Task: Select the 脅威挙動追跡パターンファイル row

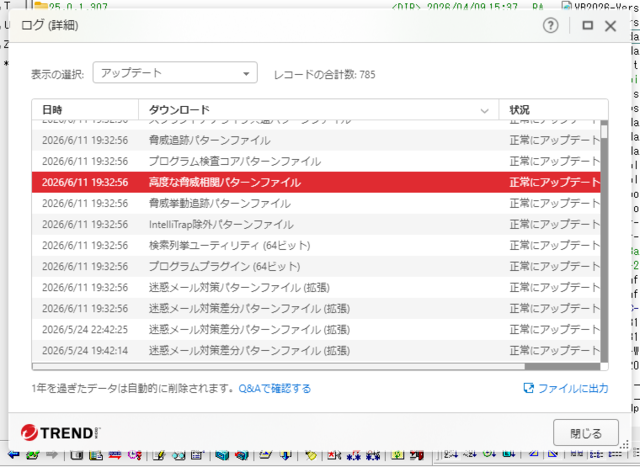Action: point(316,203)
